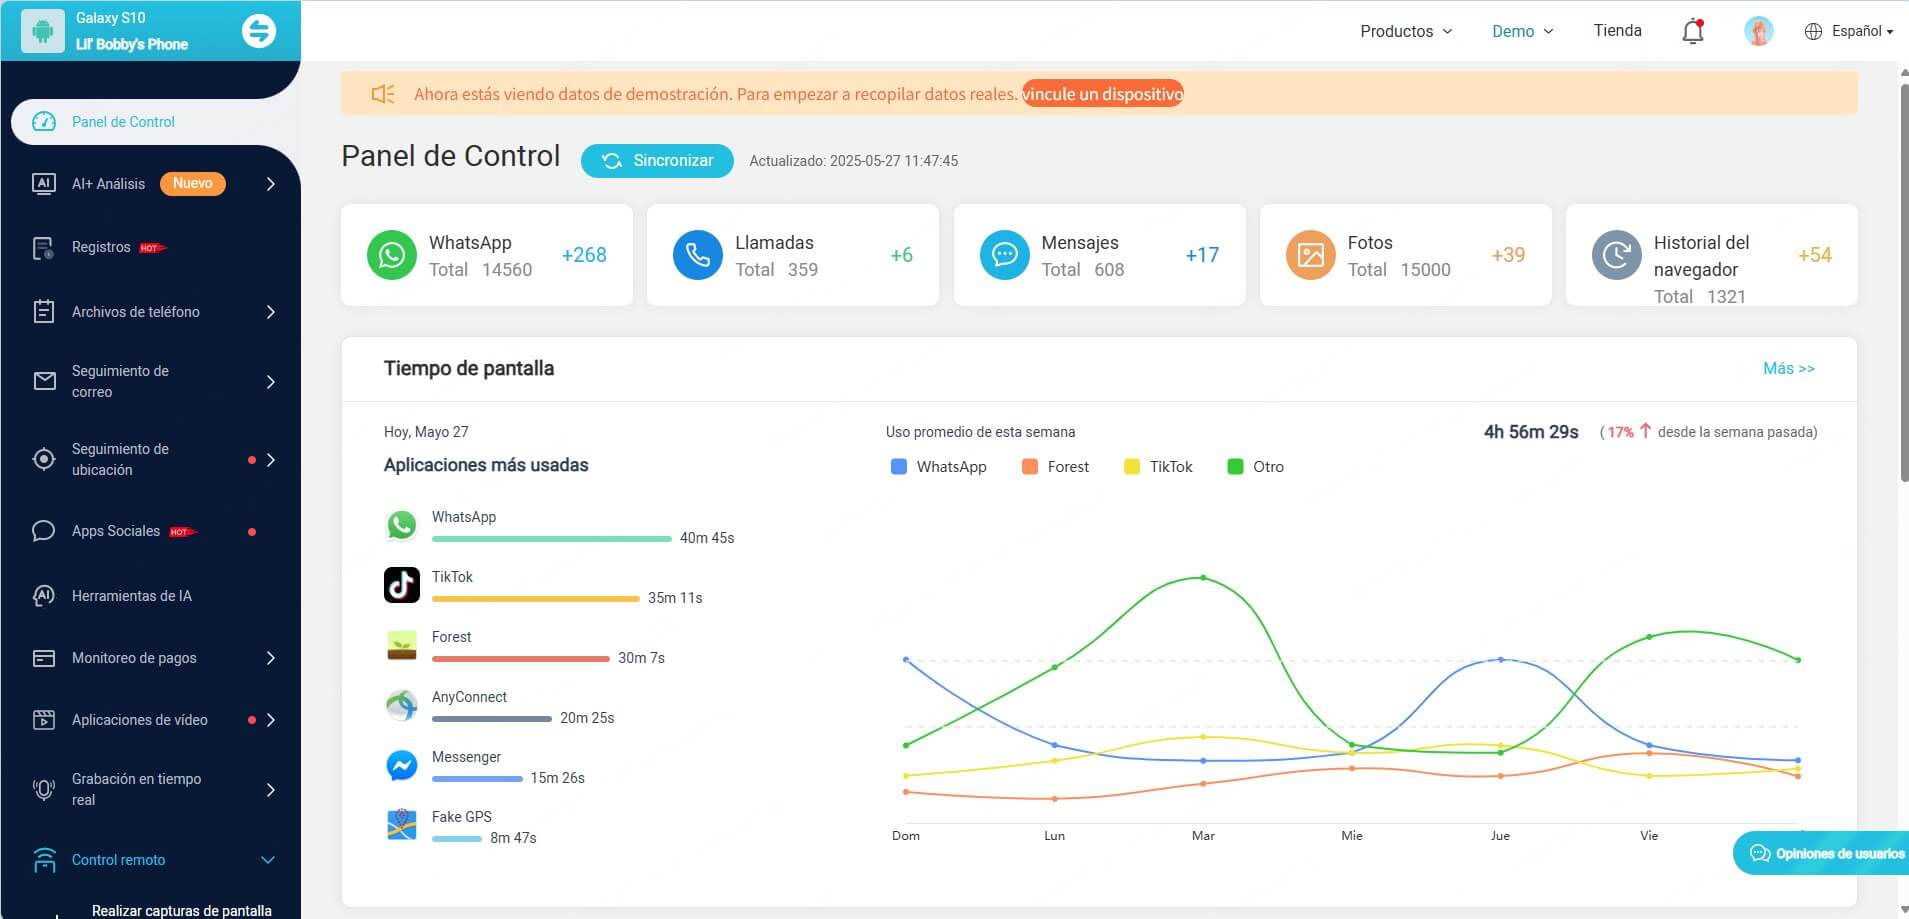Viewport: 1909px width, 919px height.
Task: Open the Español language dropdown
Action: click(x=1862, y=31)
